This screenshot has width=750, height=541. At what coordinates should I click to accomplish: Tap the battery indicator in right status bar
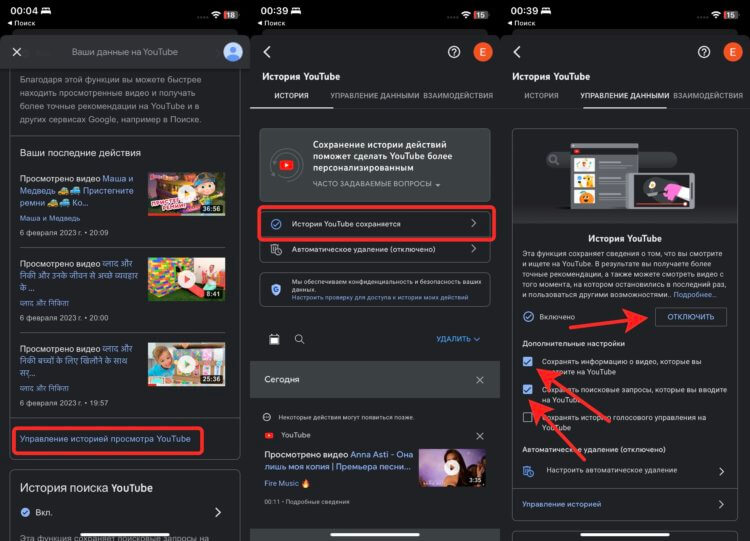click(x=730, y=15)
